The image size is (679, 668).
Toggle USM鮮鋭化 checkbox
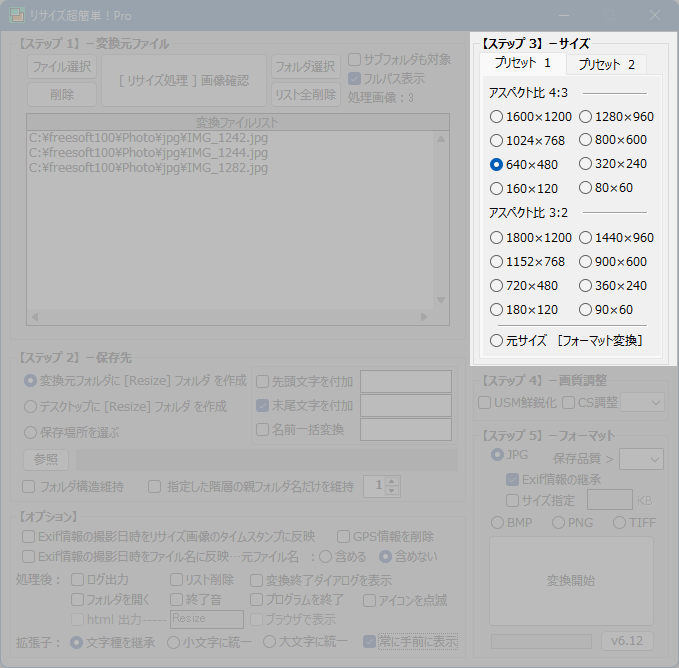[x=486, y=402]
